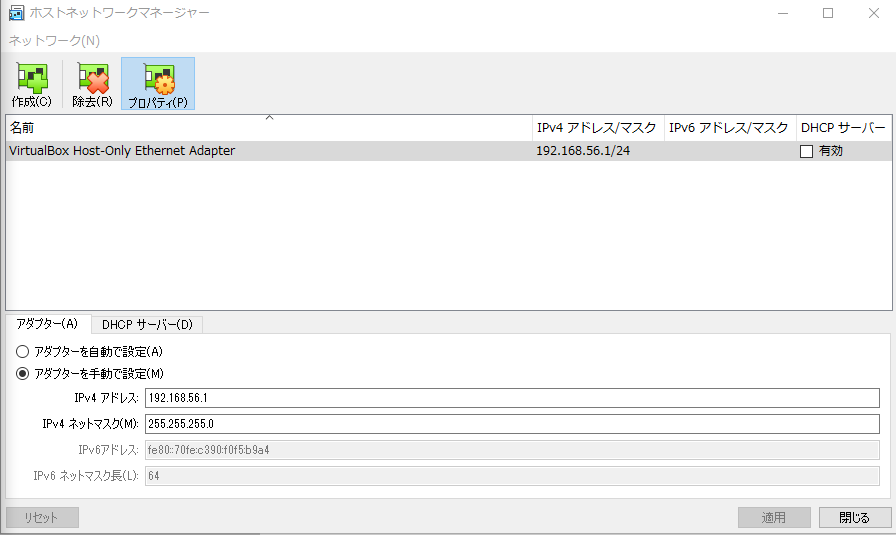Switch to the アダプター(A) tab

tap(47, 324)
